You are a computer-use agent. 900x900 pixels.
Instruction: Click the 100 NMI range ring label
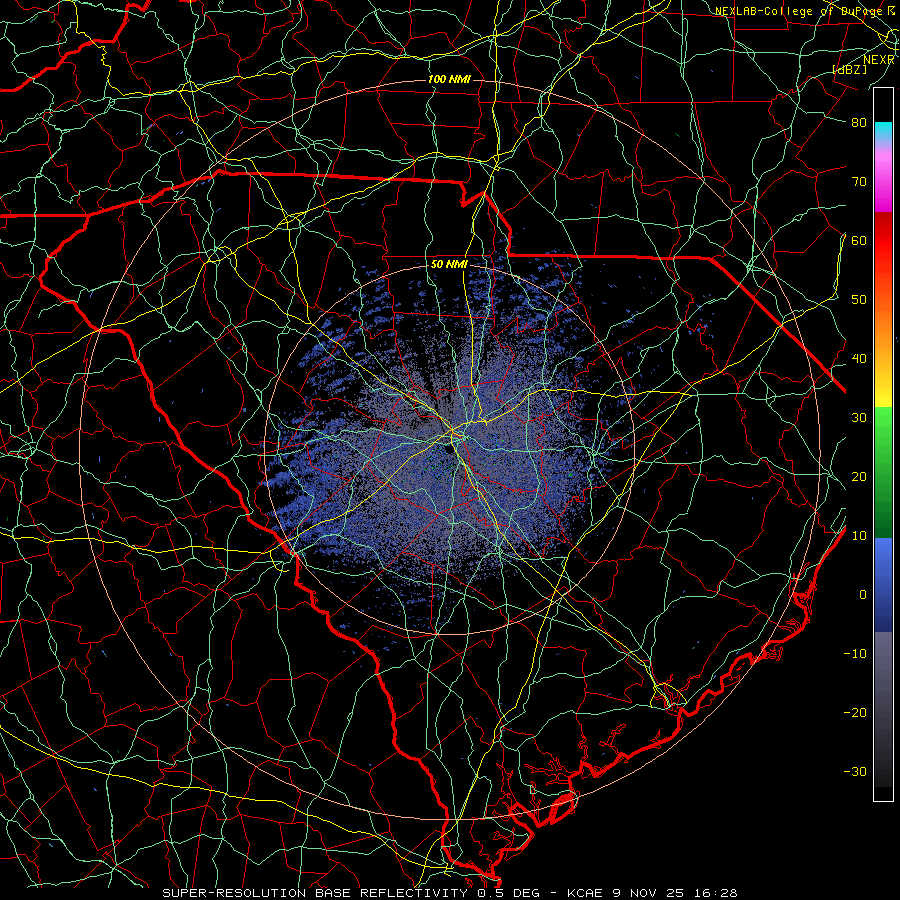[x=449, y=79]
